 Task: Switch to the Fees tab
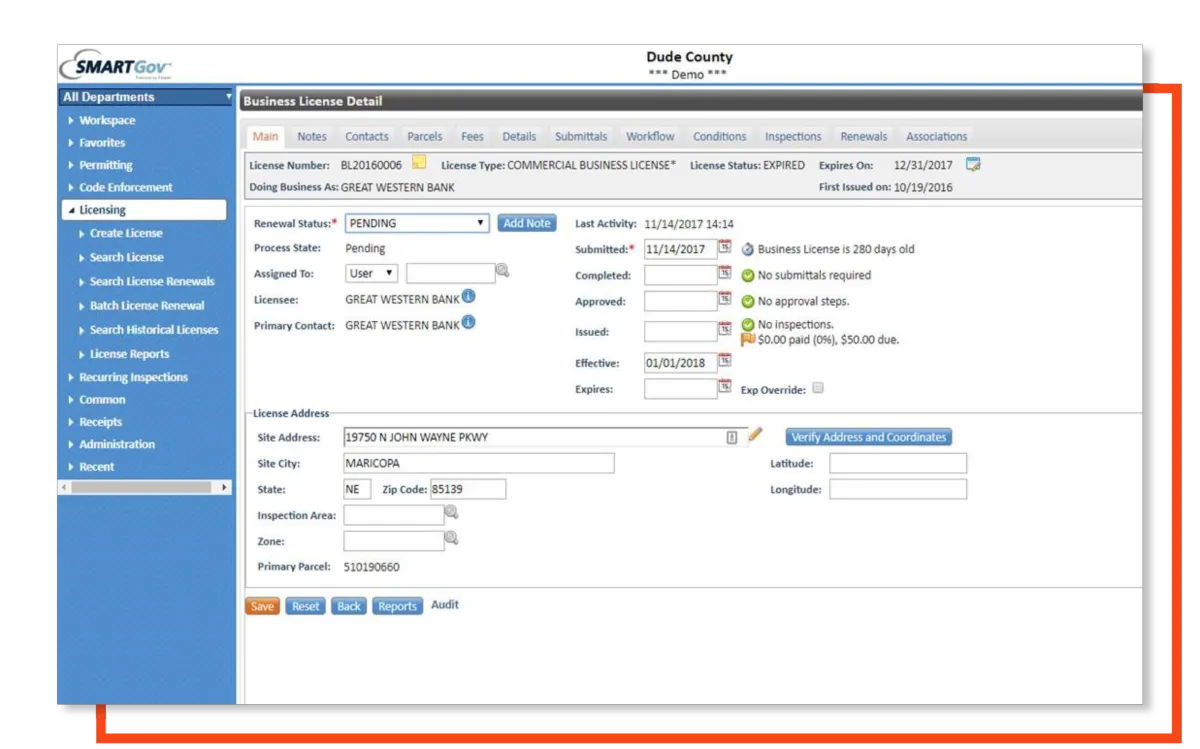(x=472, y=137)
